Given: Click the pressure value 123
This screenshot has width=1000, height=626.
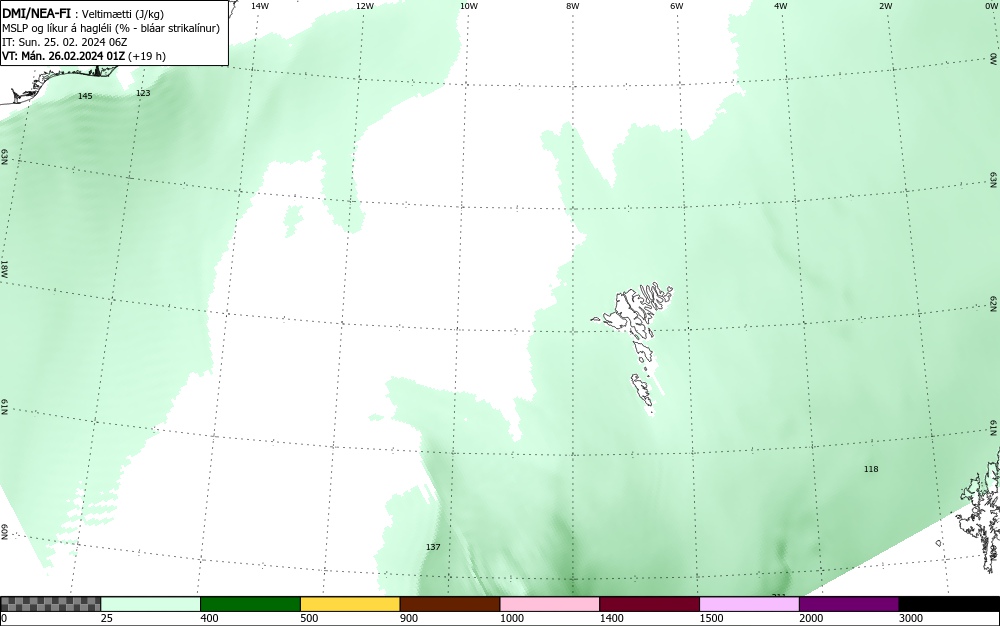Looking at the screenshot, I should (143, 93).
